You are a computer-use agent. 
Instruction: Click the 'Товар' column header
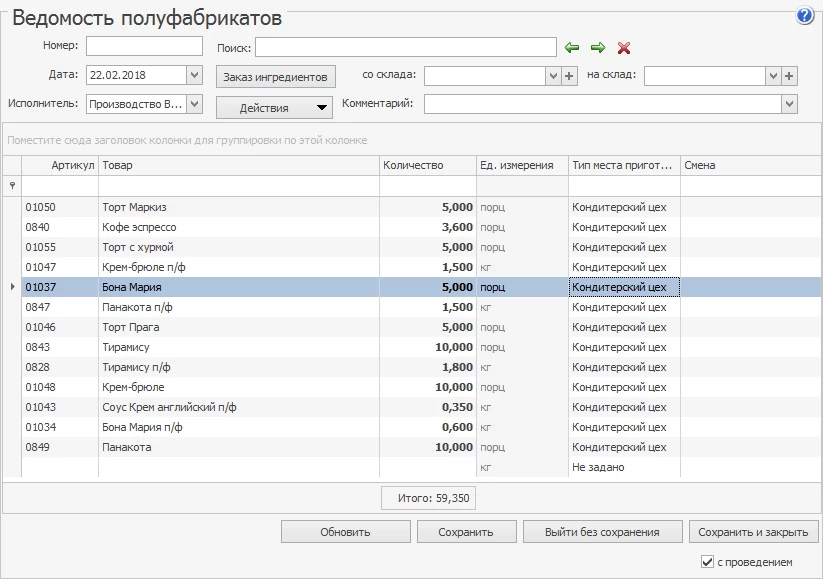[238, 165]
